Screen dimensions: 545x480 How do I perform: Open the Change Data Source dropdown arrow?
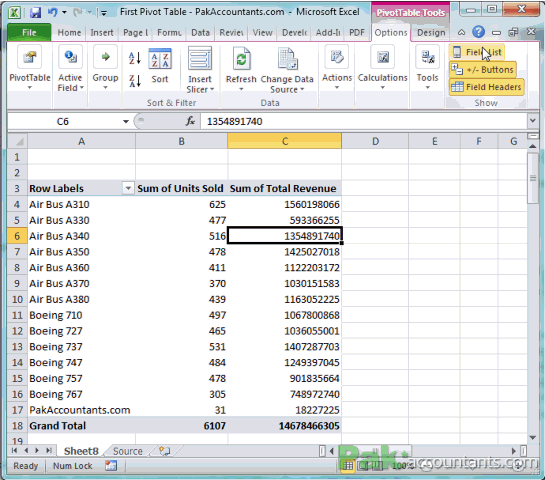tap(302, 89)
